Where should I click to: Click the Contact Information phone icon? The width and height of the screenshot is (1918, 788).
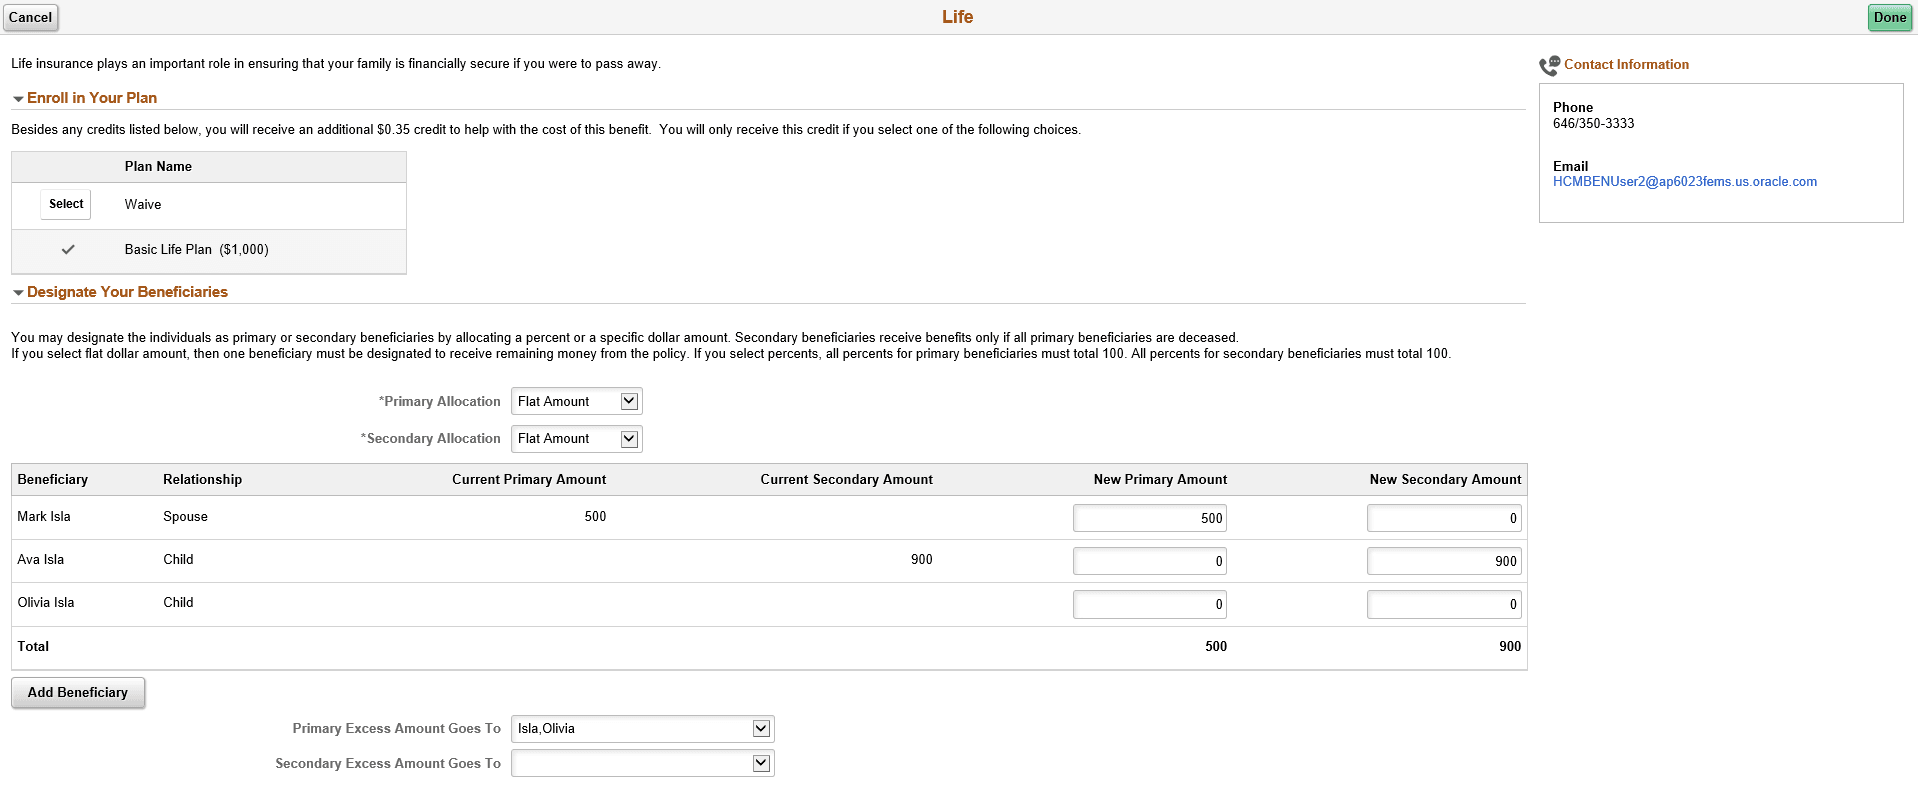coord(1549,66)
